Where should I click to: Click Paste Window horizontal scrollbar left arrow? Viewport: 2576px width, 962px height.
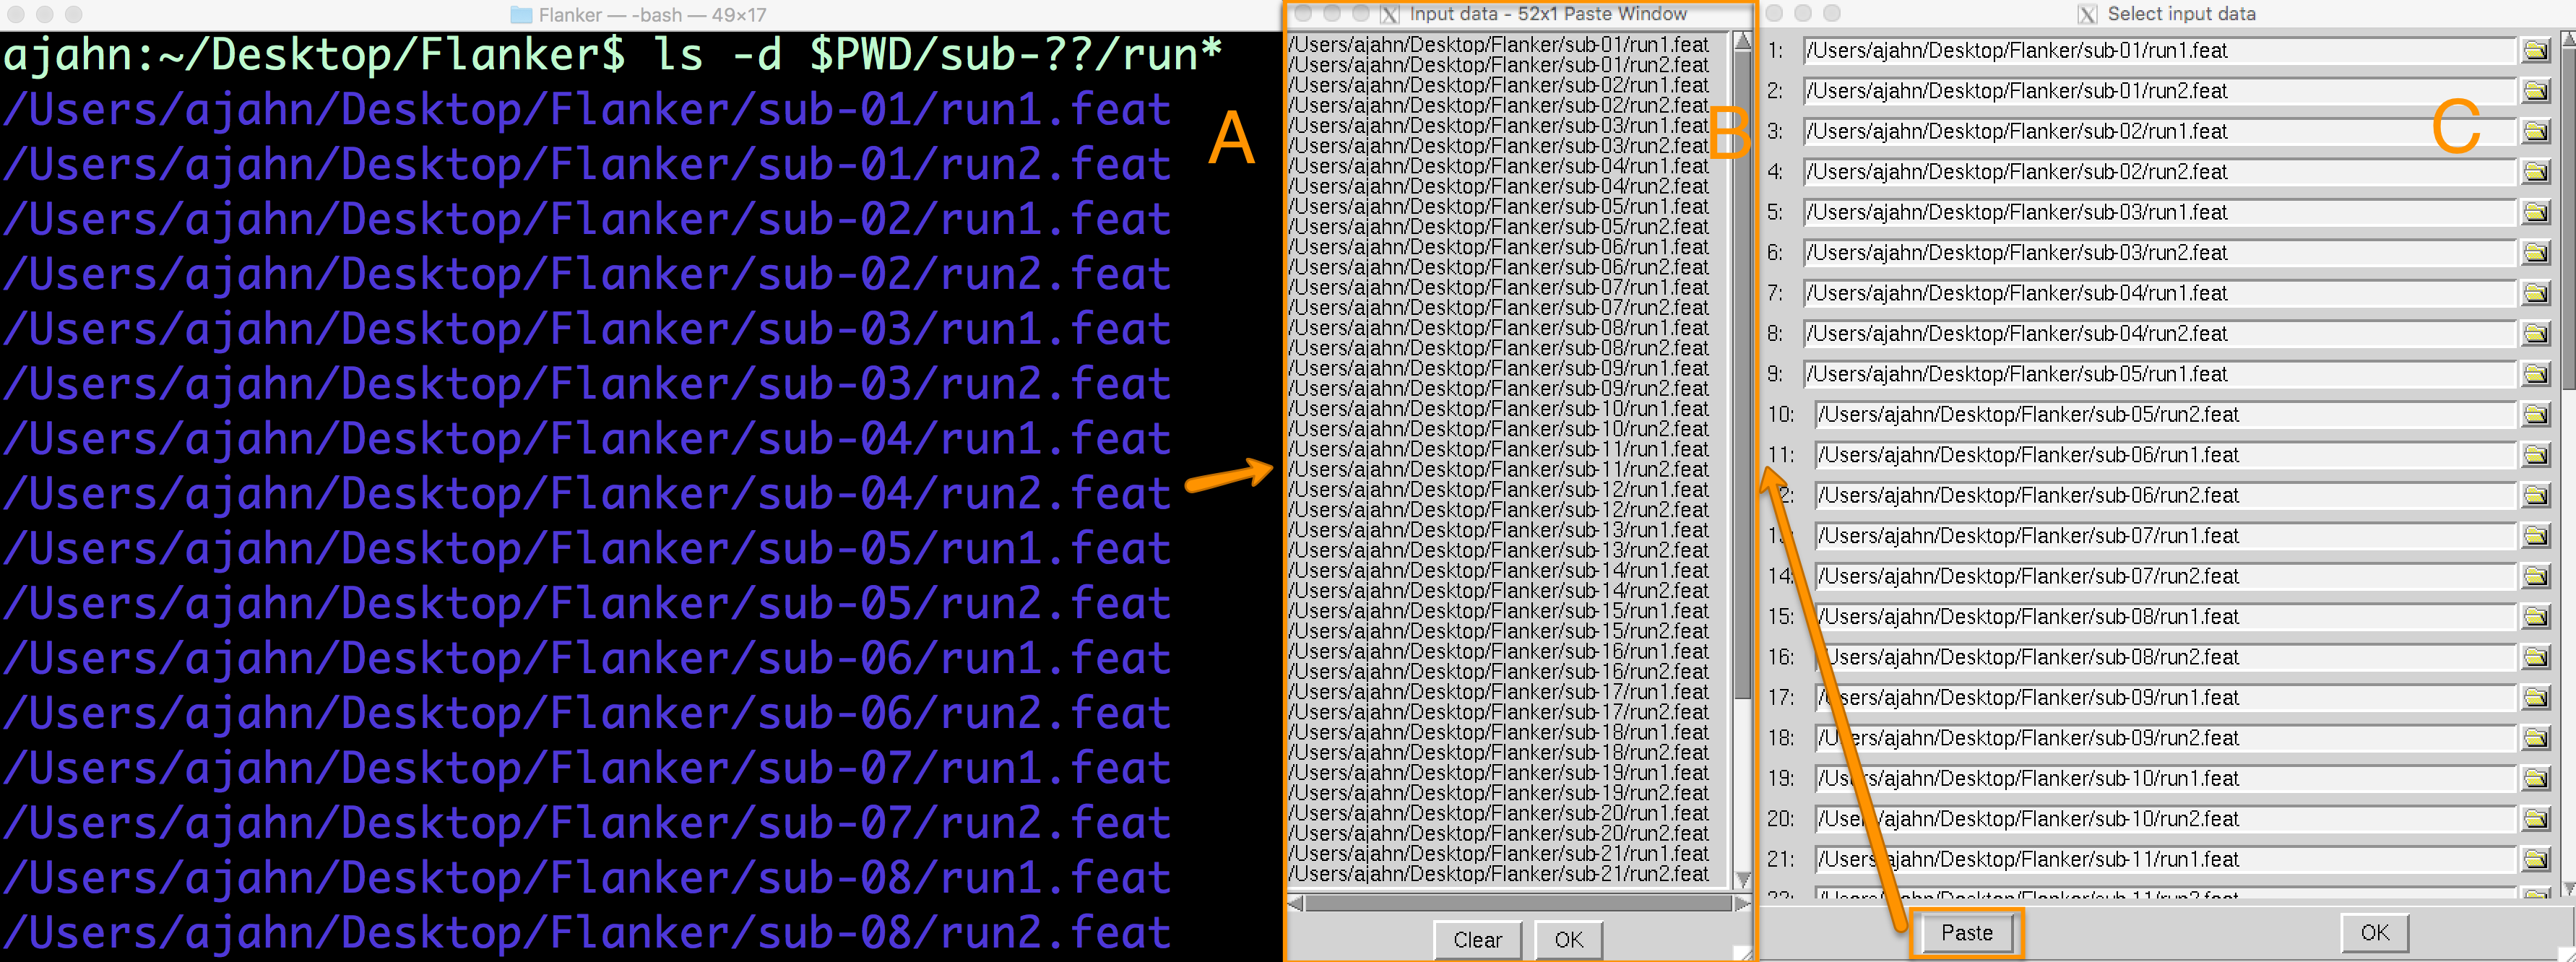point(1295,903)
